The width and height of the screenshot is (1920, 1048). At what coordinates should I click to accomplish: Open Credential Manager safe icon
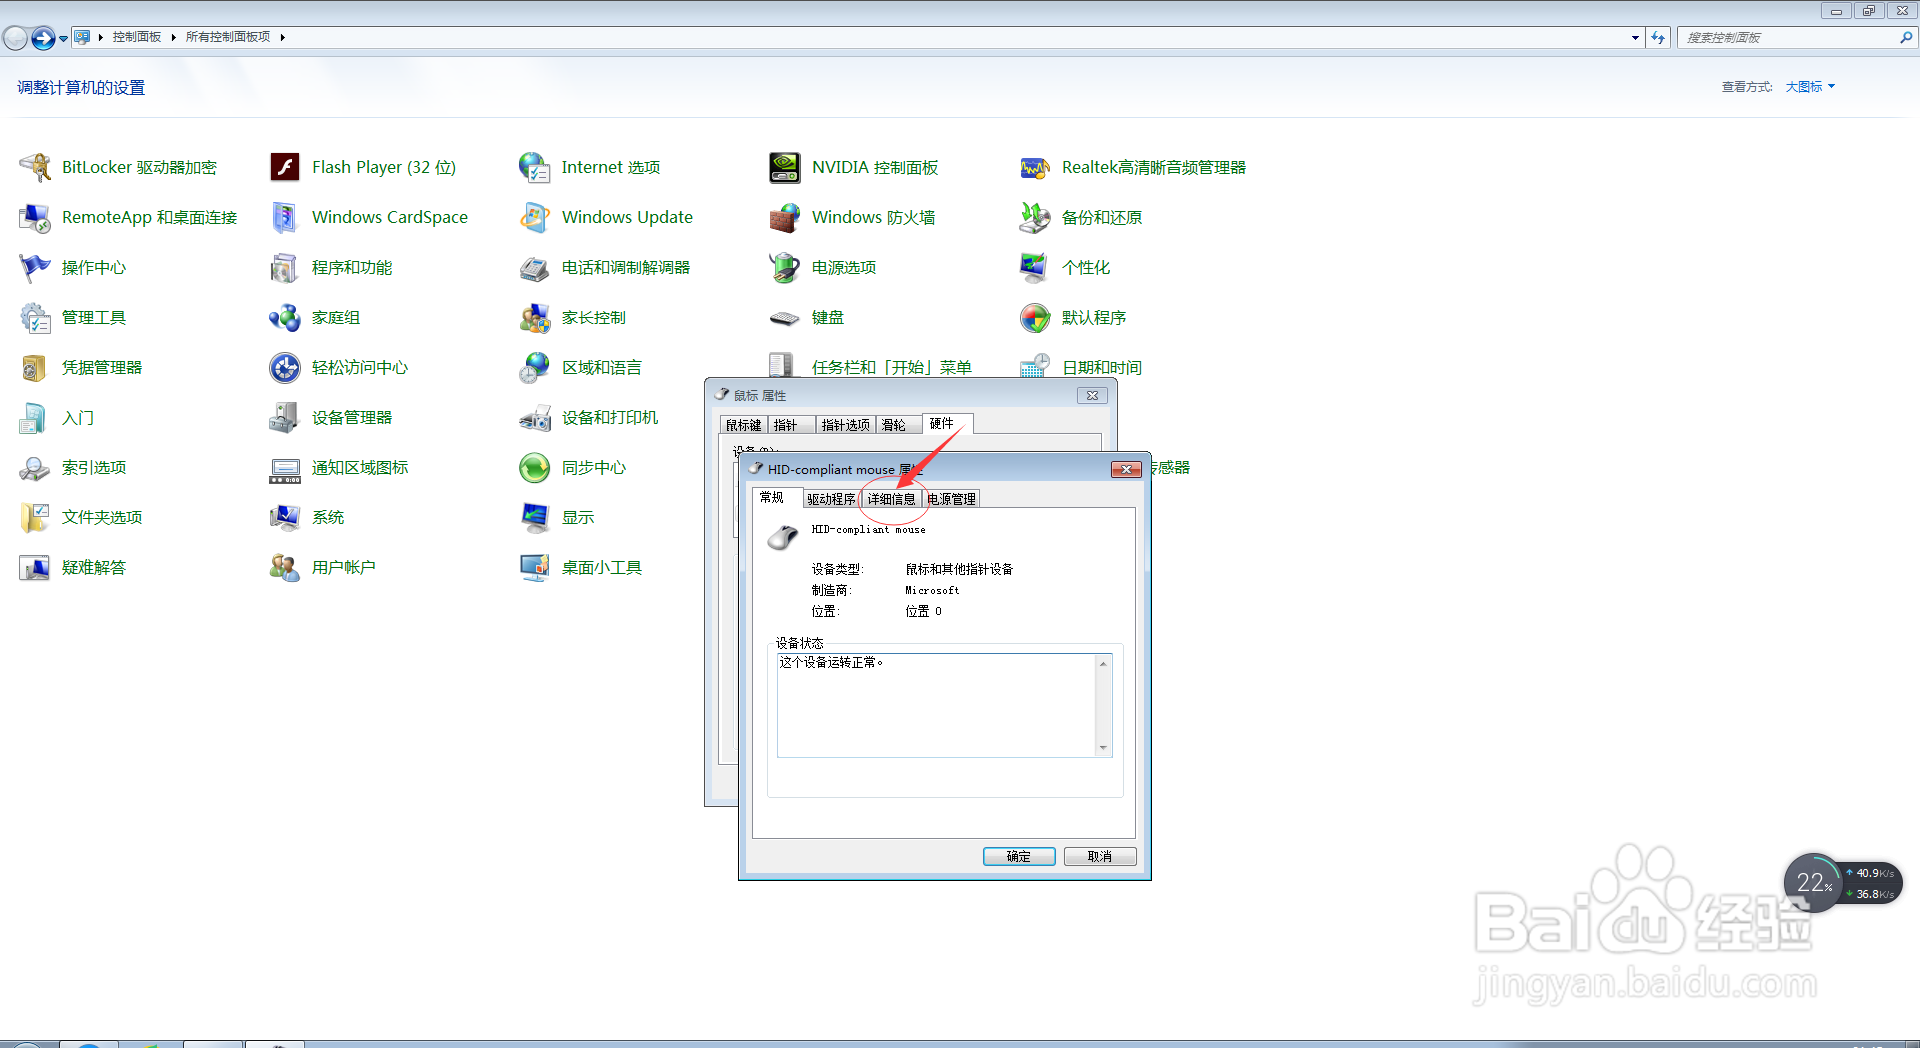(35, 367)
